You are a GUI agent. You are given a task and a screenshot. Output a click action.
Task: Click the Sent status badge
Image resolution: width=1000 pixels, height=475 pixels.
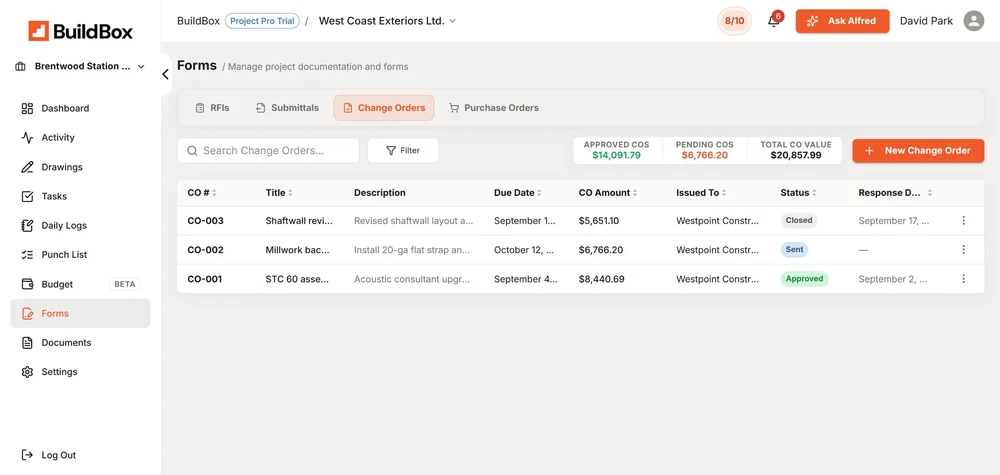tap(794, 250)
